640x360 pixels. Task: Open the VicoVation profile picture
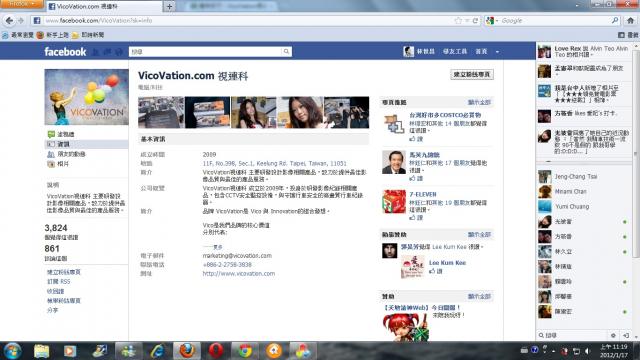click(x=87, y=97)
